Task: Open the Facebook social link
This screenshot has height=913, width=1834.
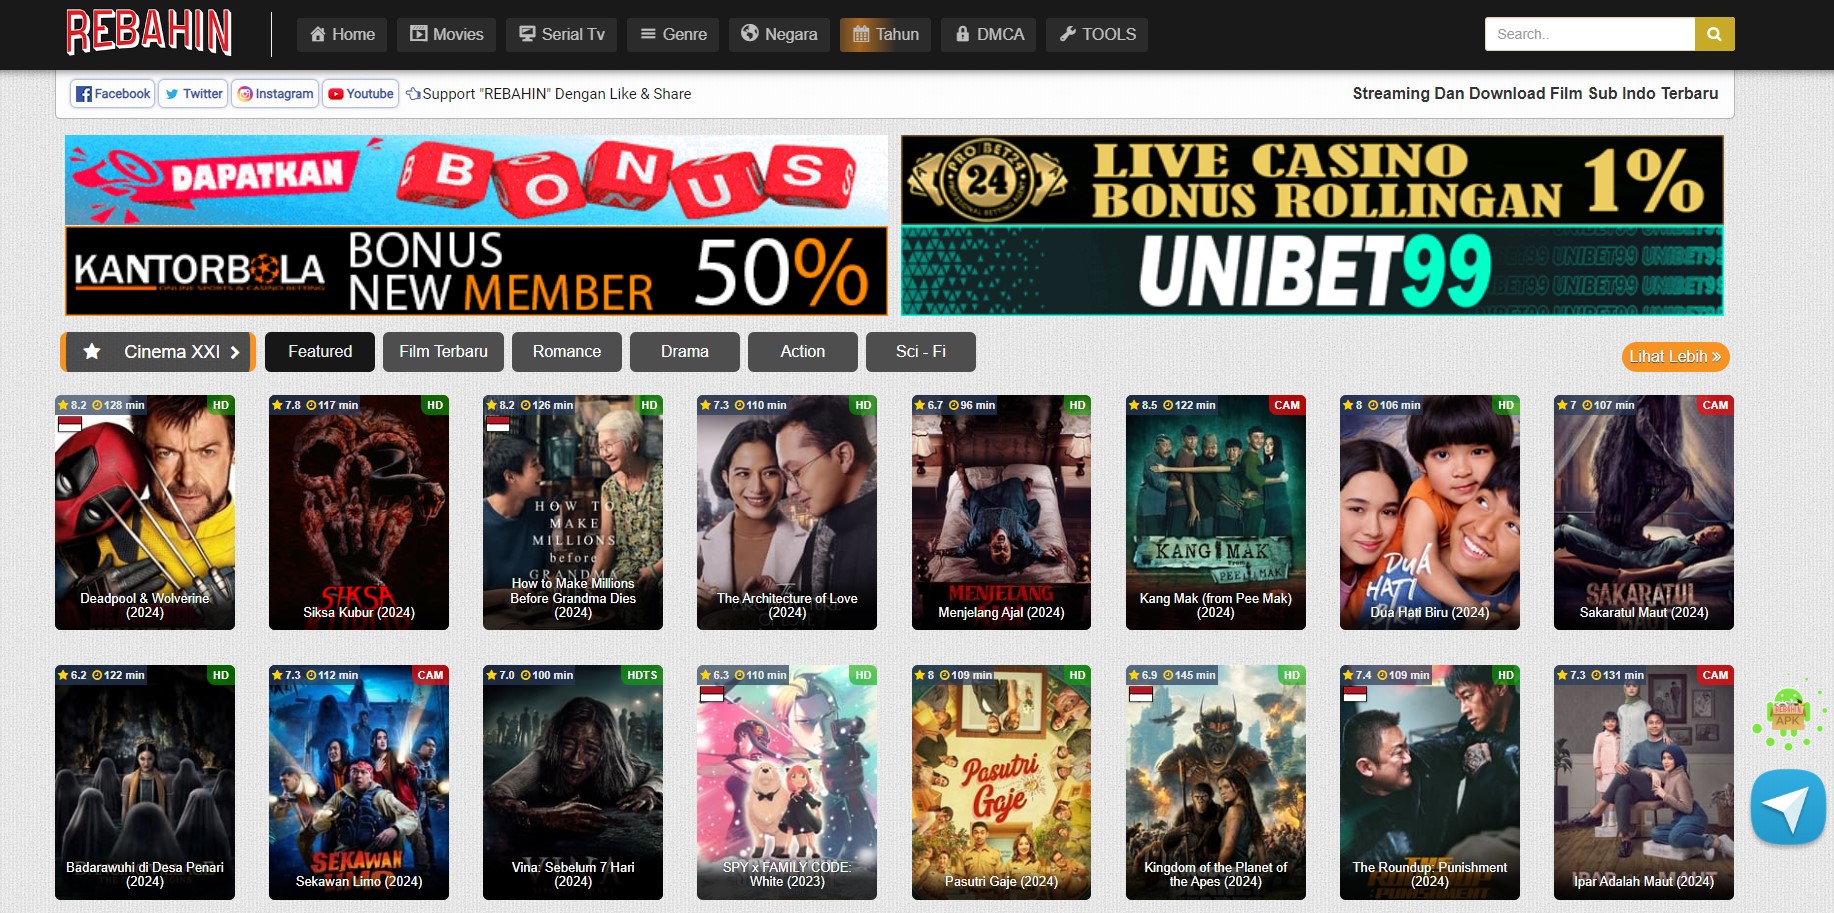Action: click(x=113, y=94)
